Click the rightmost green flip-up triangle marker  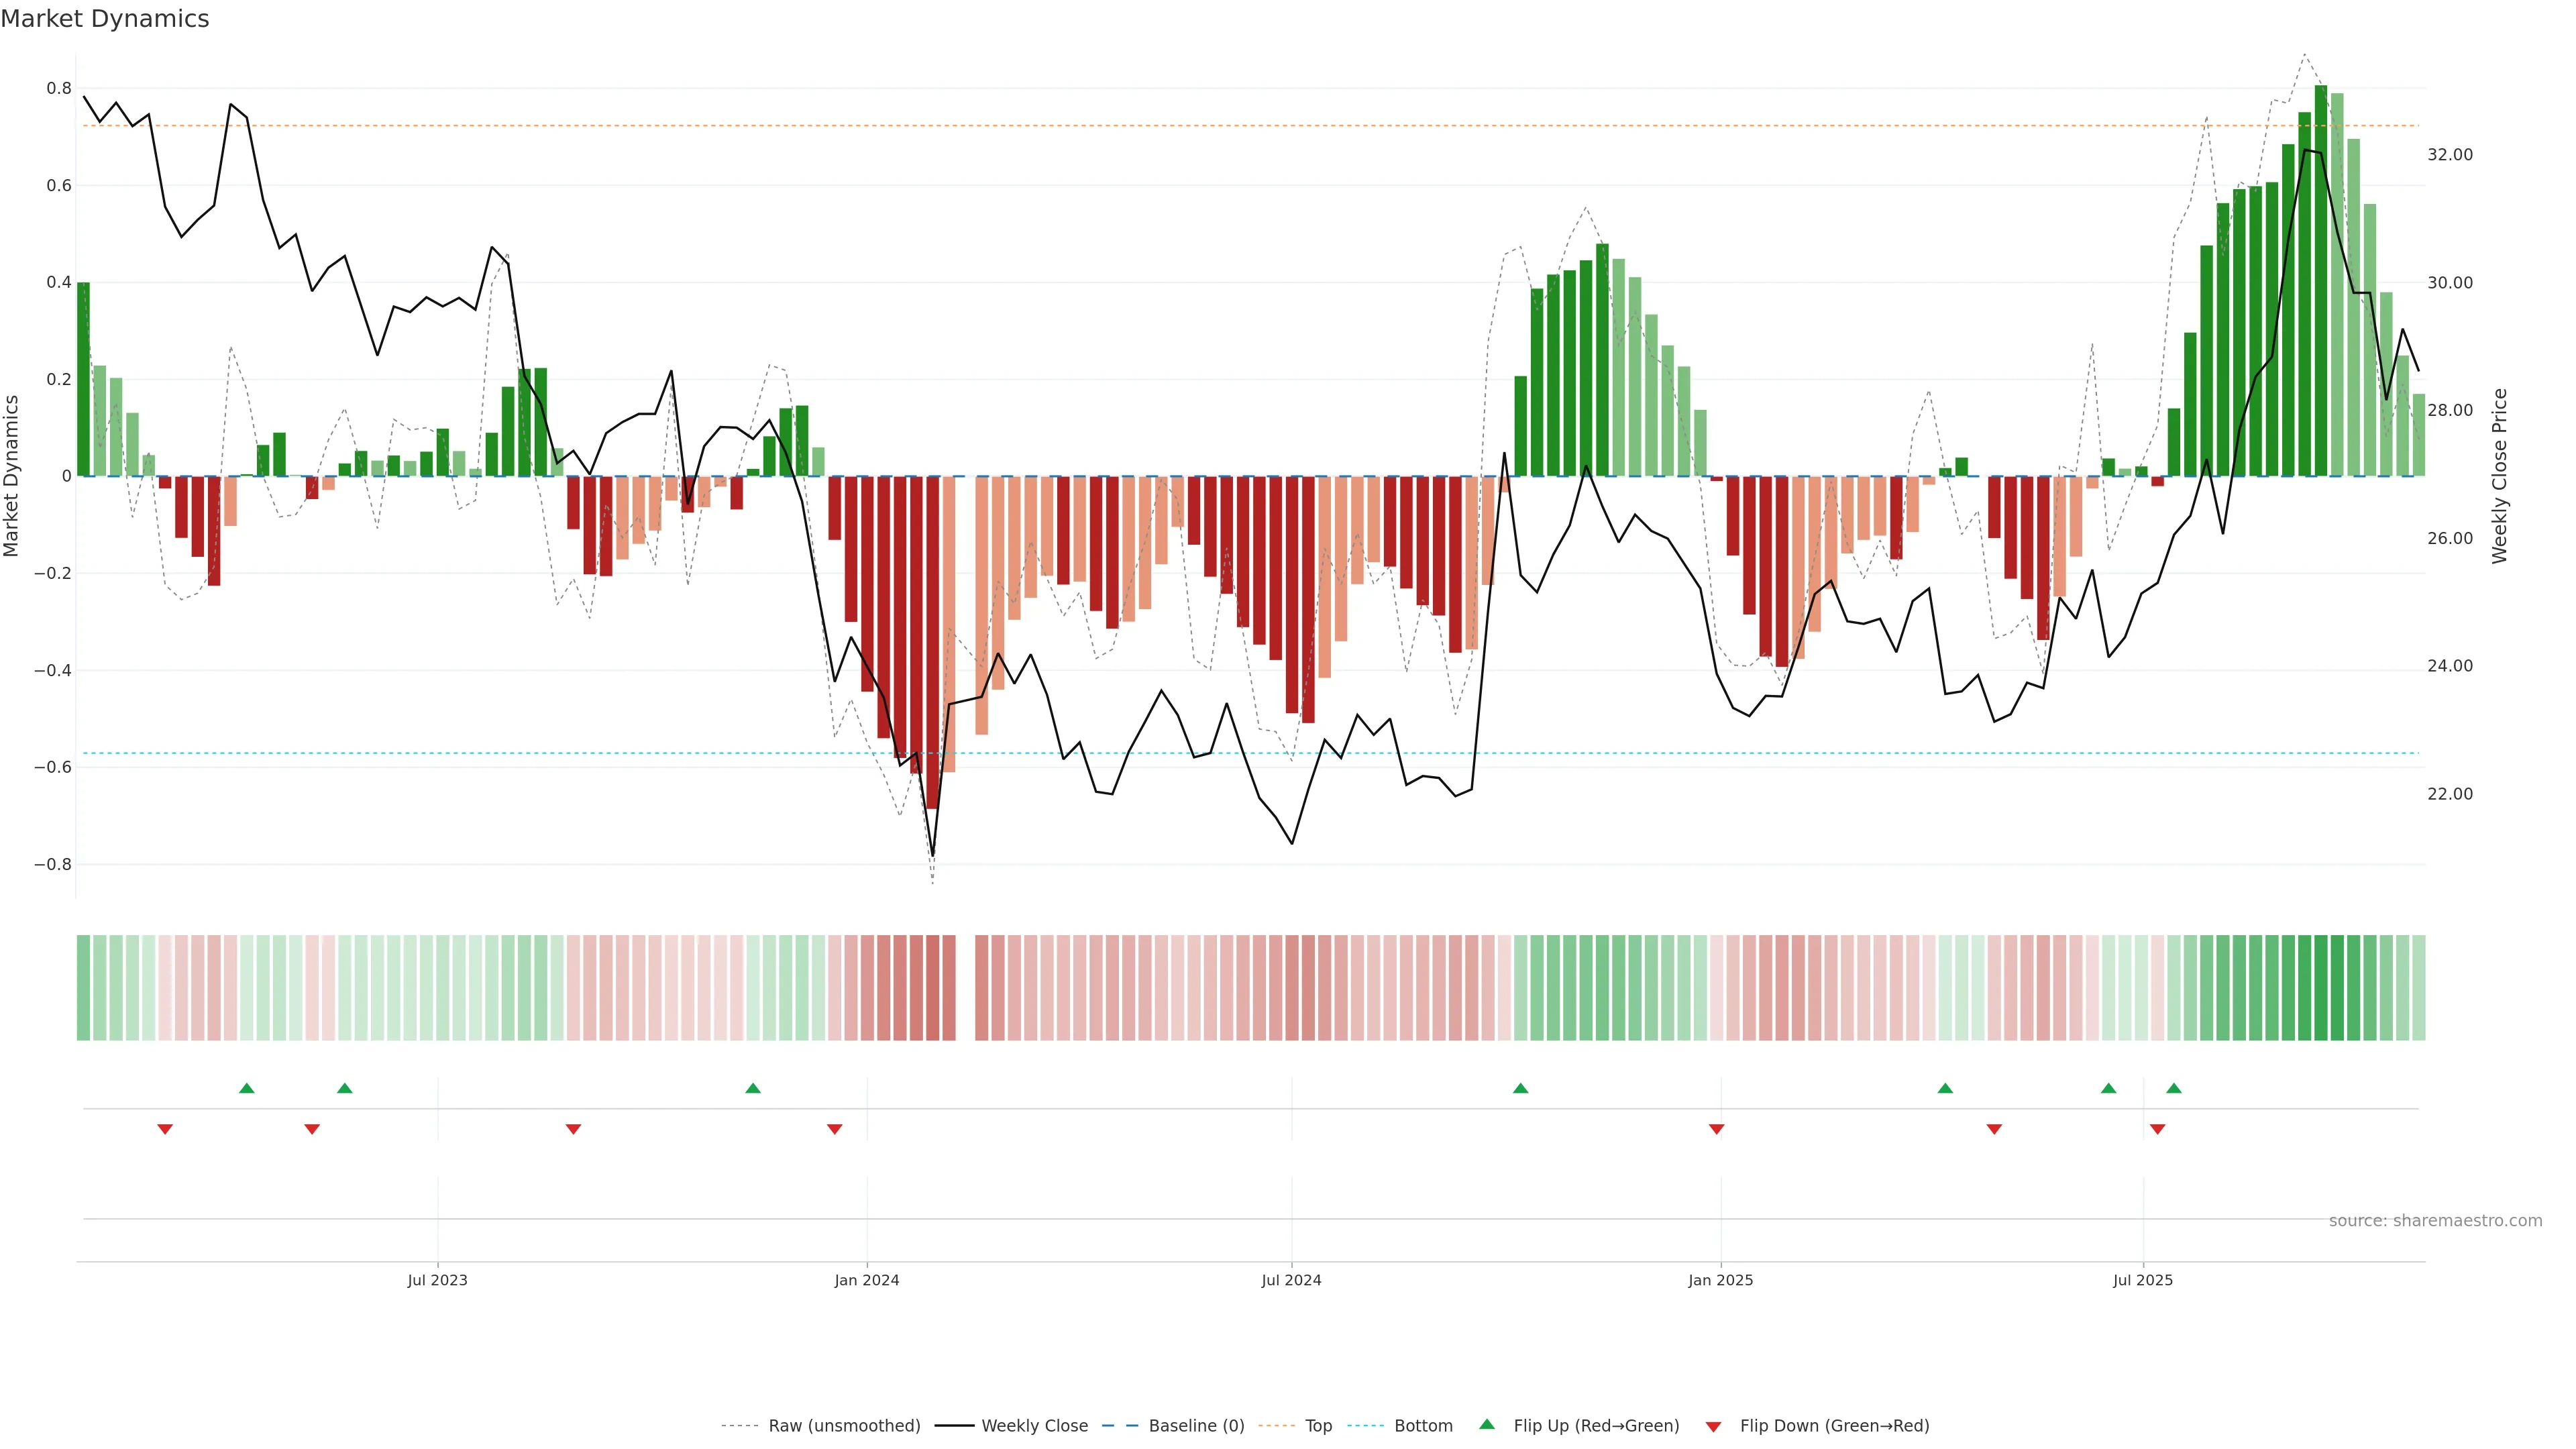[2174, 1088]
